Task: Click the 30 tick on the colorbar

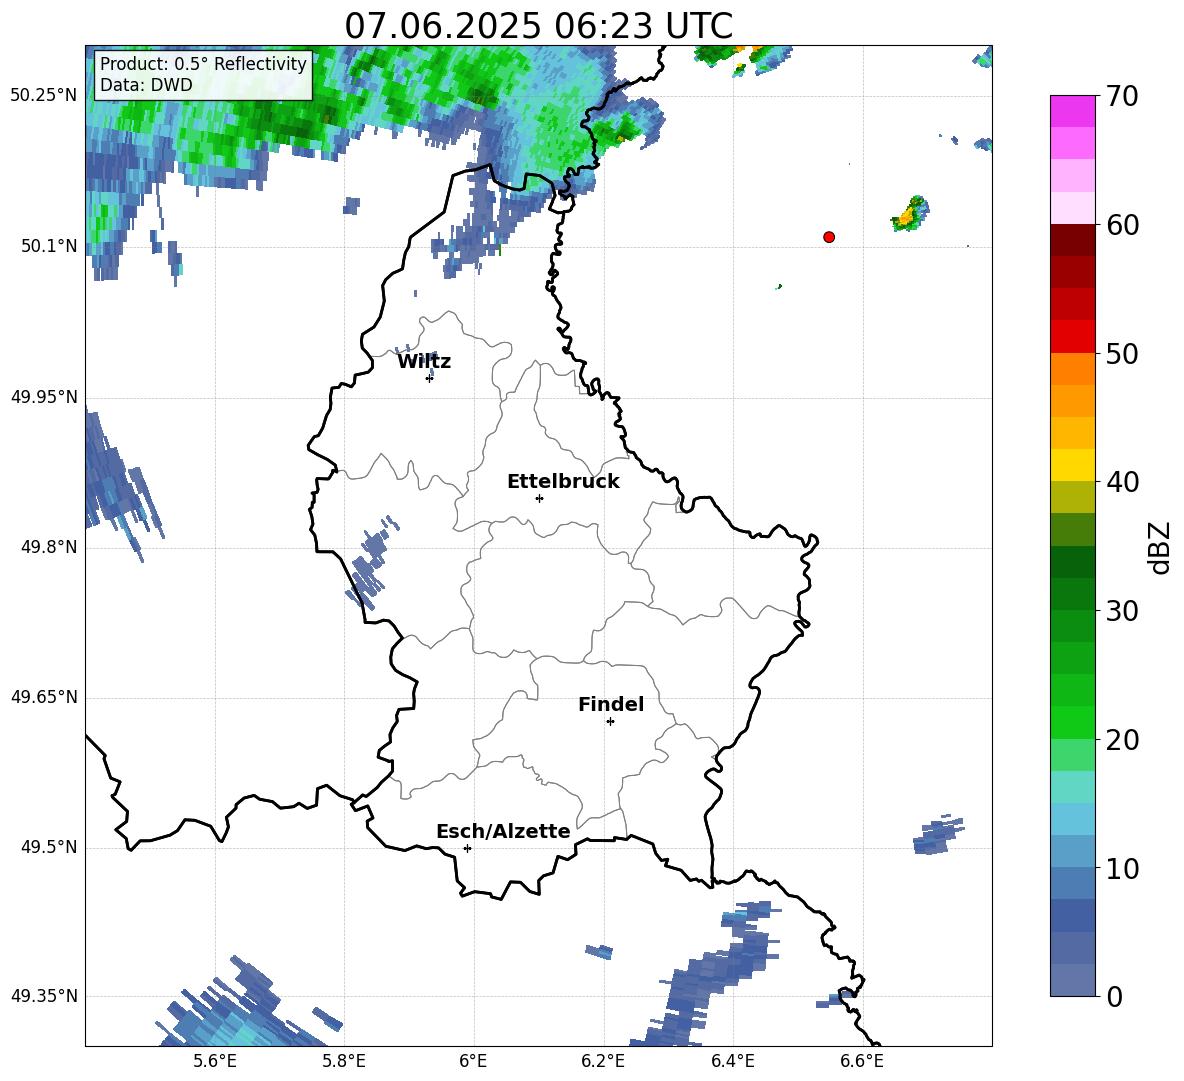Action: (x=1121, y=611)
